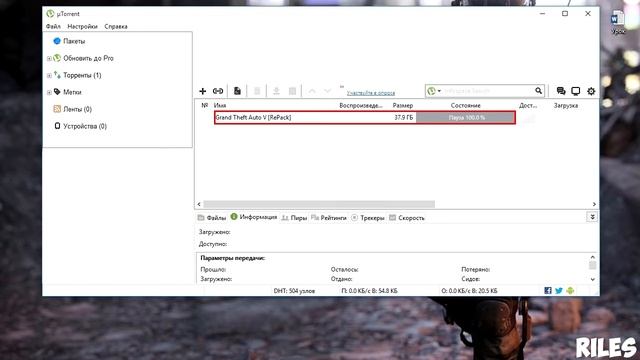Click the Пакеты icon in sidebar
The width and height of the screenshot is (640, 360).
[57, 41]
